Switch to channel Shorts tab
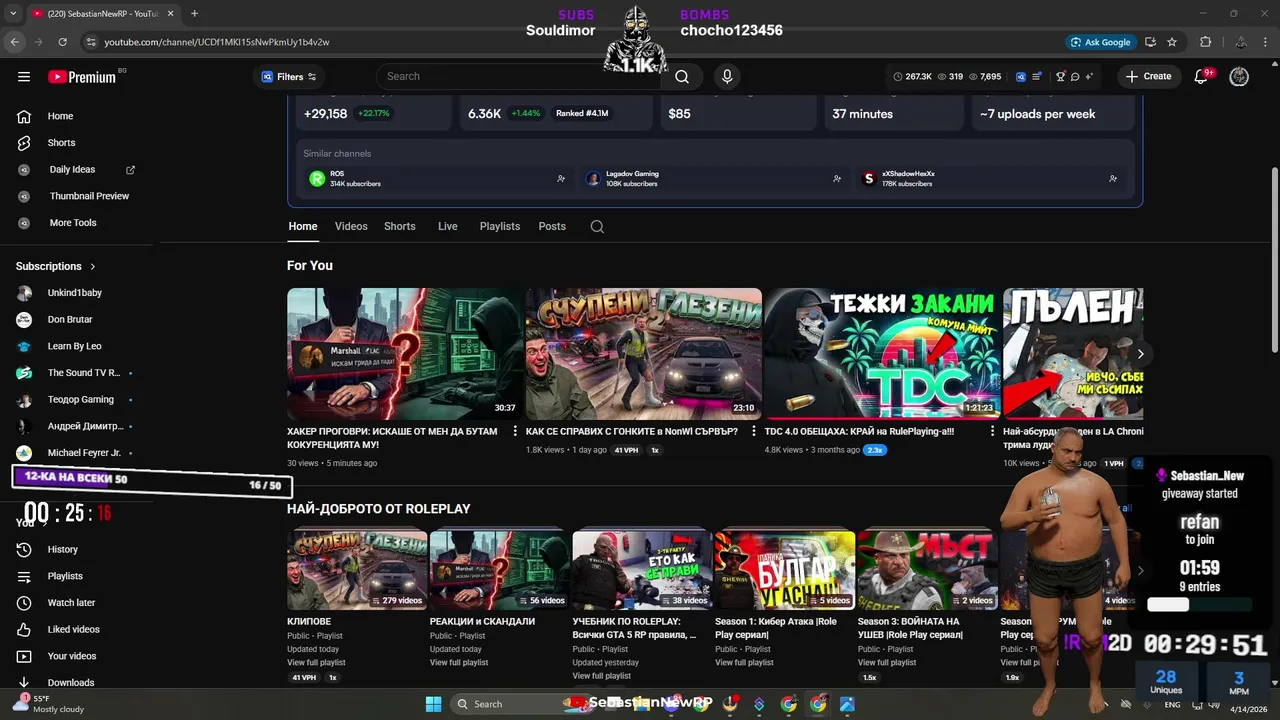Image resolution: width=1280 pixels, height=720 pixels. pyautogui.click(x=400, y=227)
